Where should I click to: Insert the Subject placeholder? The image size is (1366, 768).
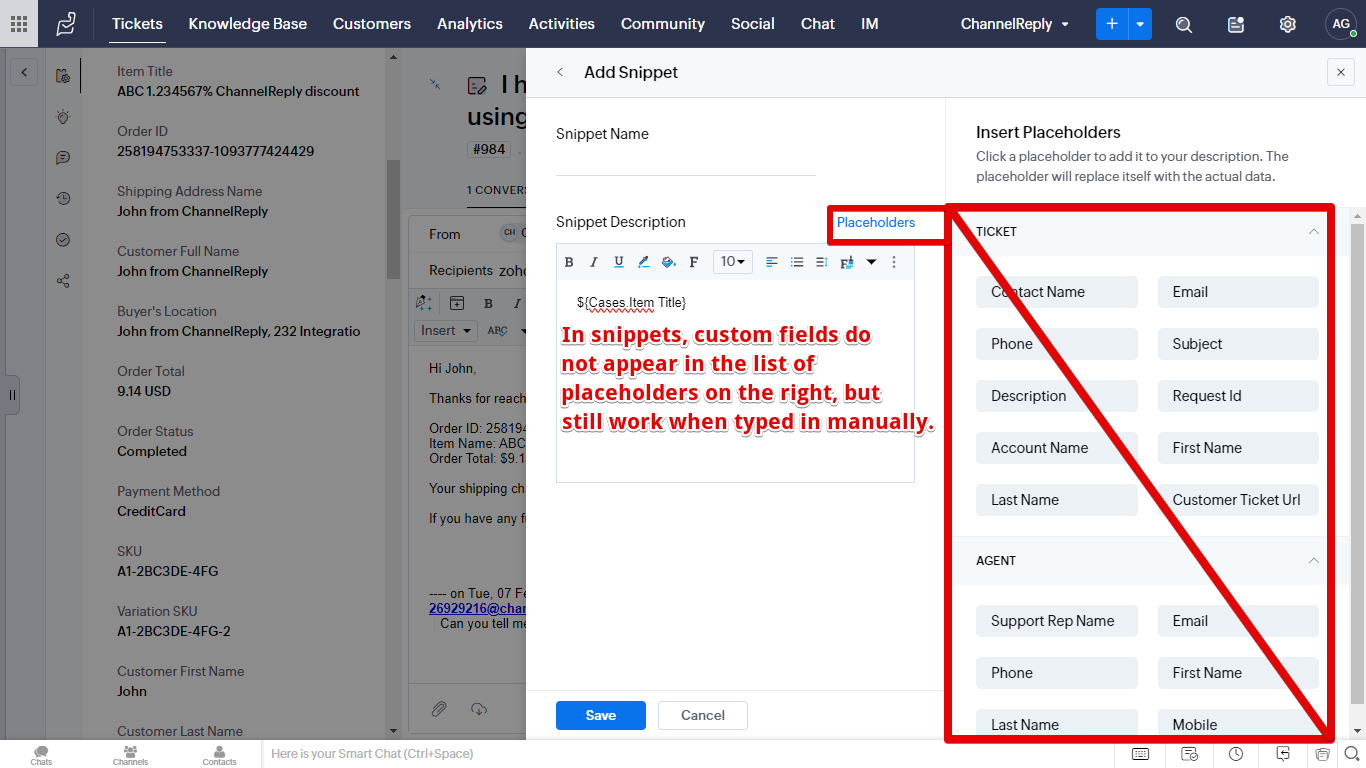(x=1238, y=344)
